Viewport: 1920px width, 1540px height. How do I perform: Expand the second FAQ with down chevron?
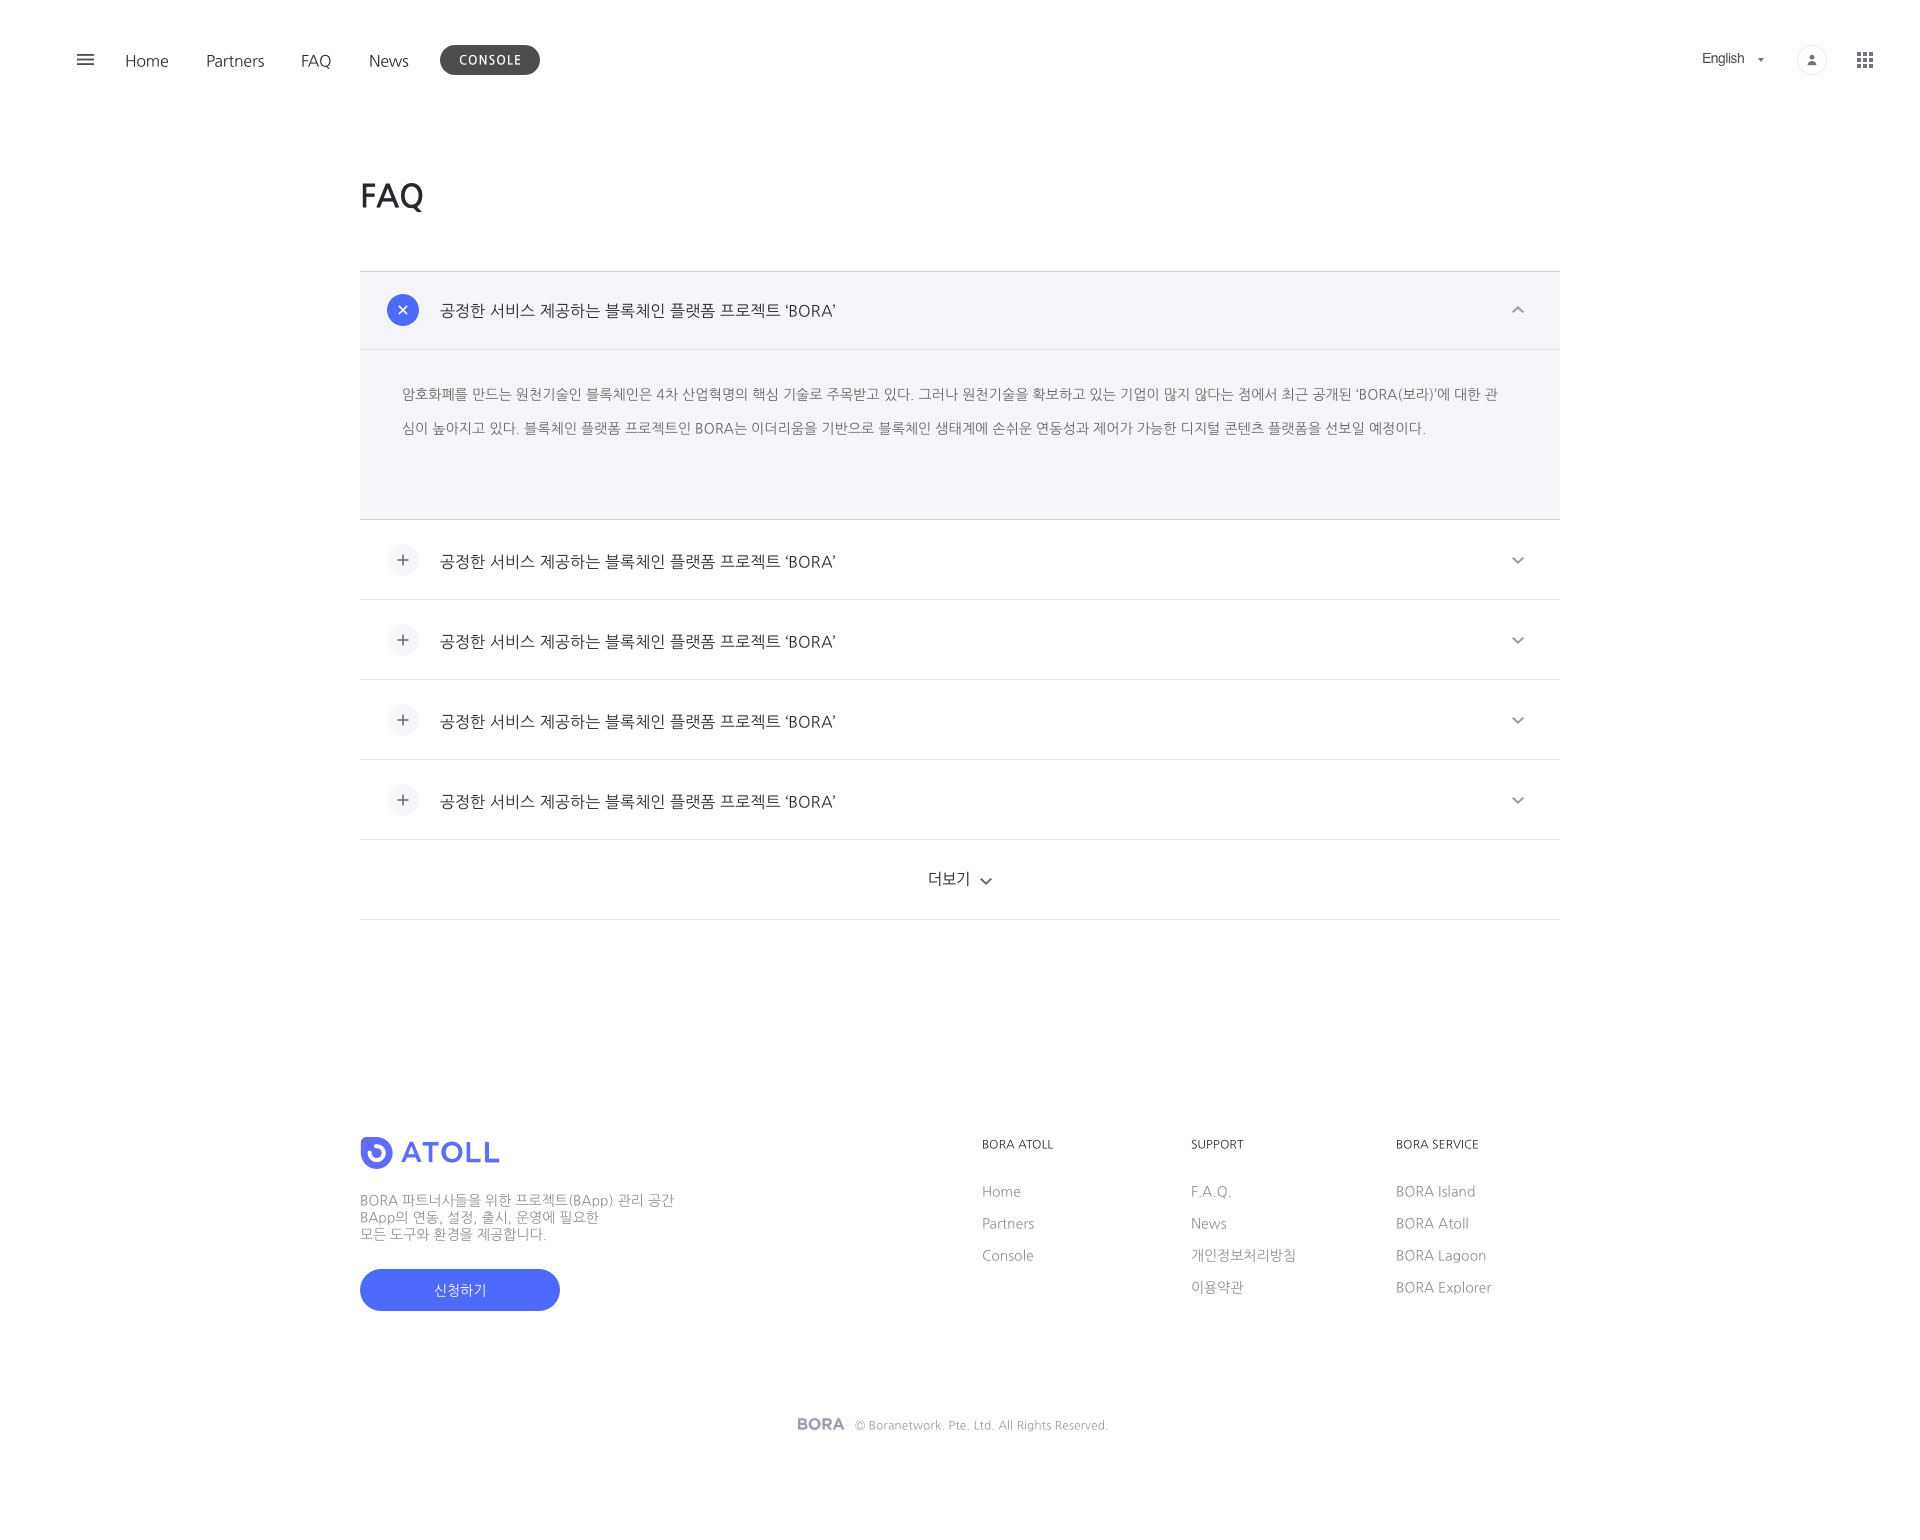[x=1517, y=560]
